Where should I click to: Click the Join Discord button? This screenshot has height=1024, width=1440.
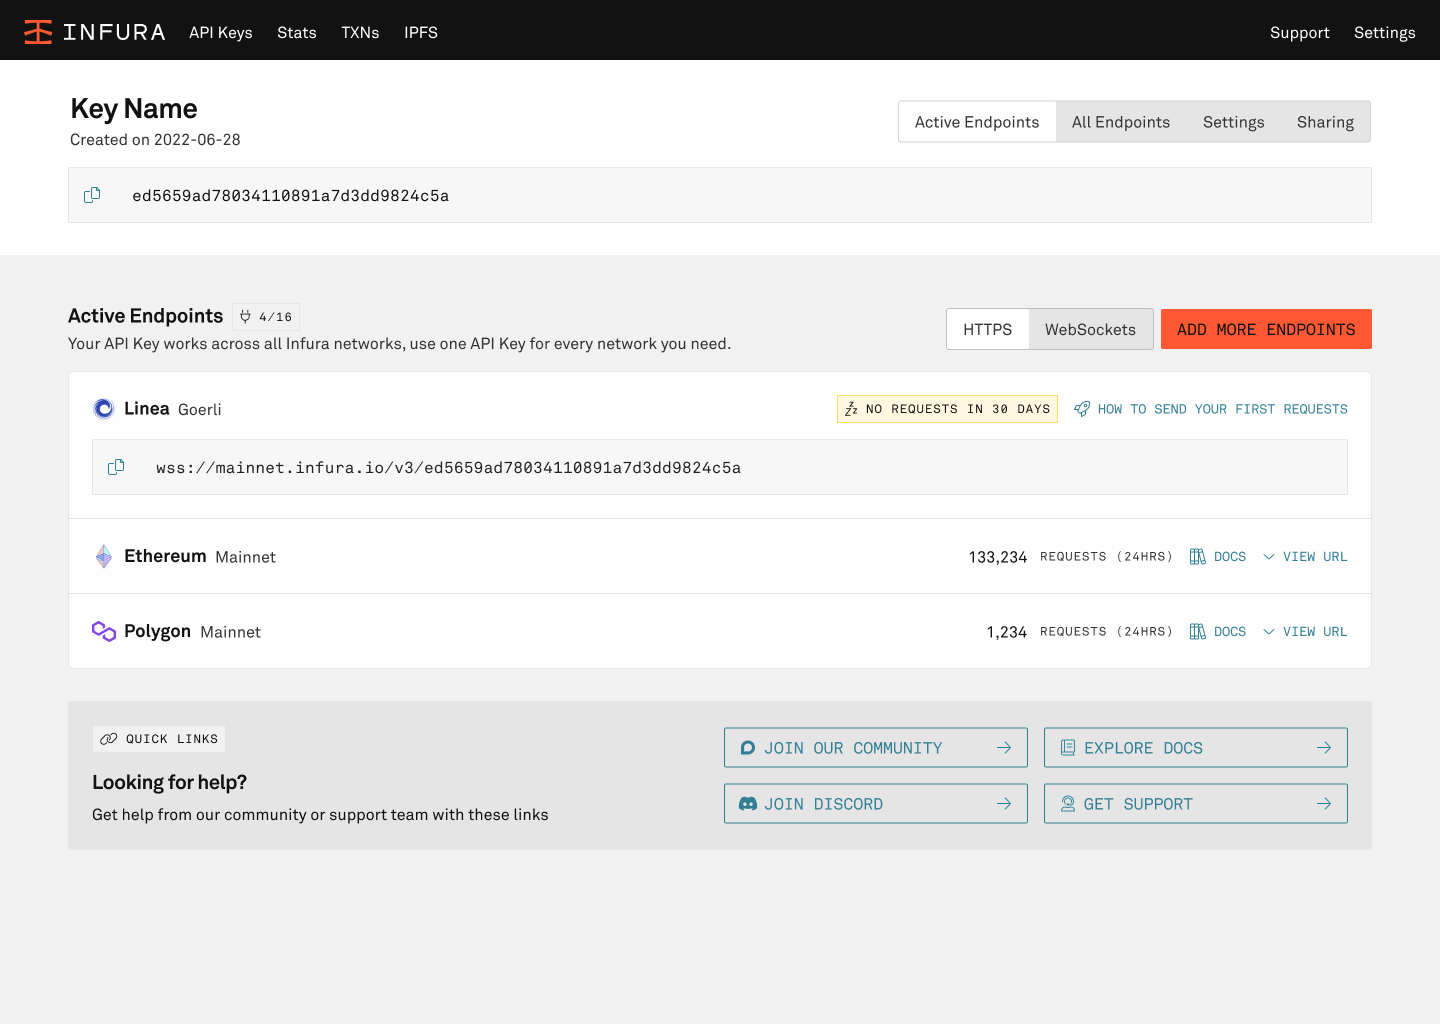[876, 804]
